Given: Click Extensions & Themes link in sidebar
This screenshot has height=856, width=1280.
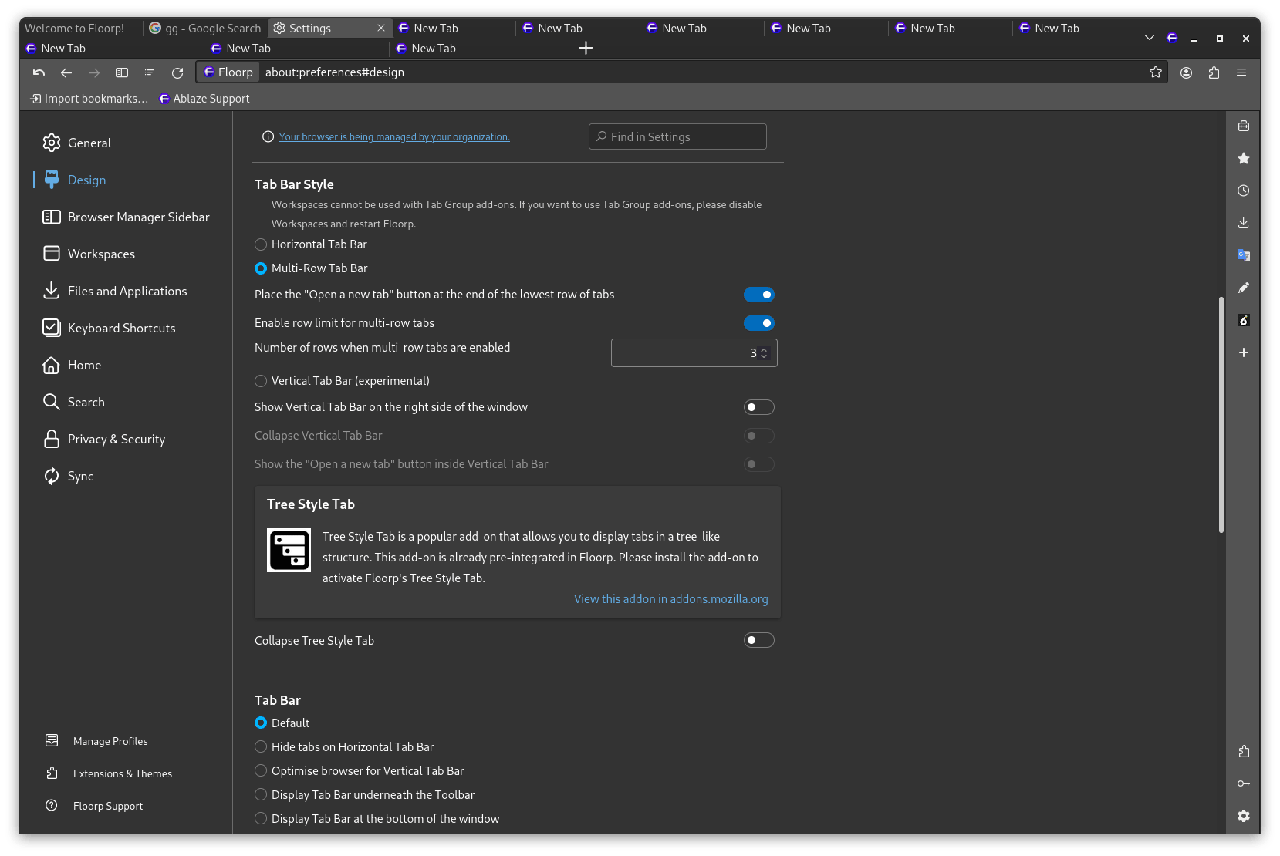Looking at the screenshot, I should (x=122, y=774).
